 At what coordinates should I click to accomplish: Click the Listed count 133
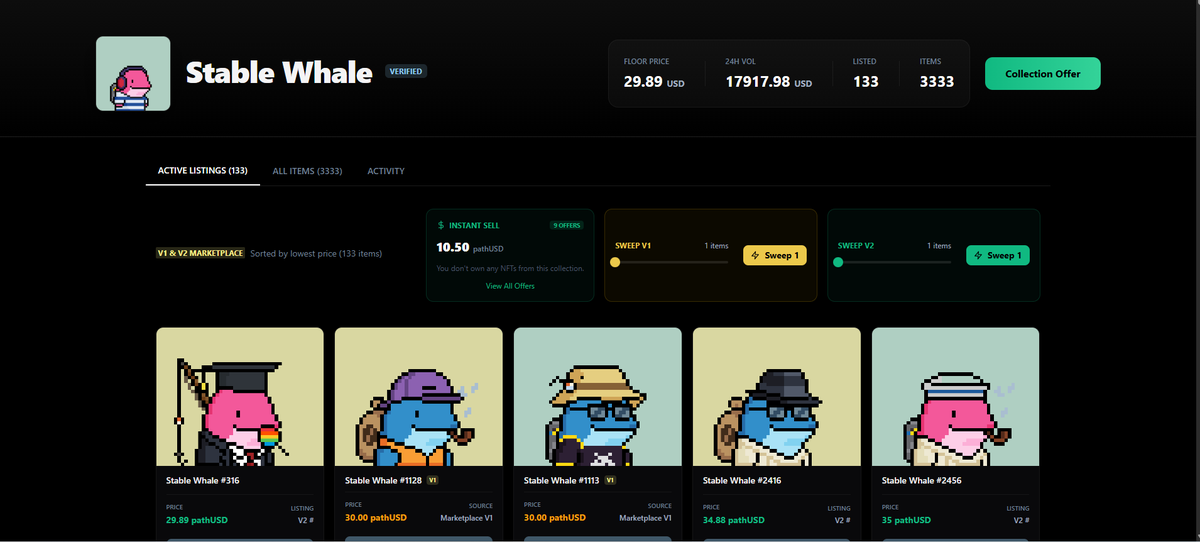tap(866, 82)
